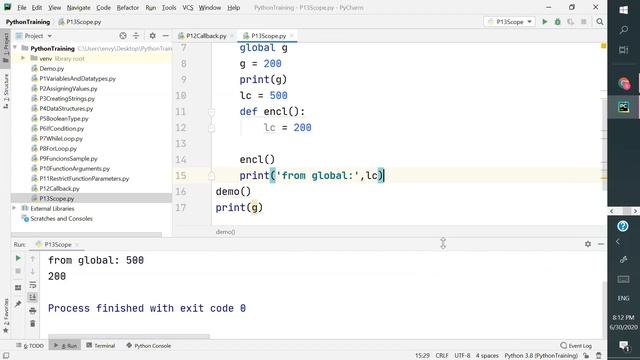Clear all Run console output
The width and height of the screenshot is (640, 360).
[33, 324]
